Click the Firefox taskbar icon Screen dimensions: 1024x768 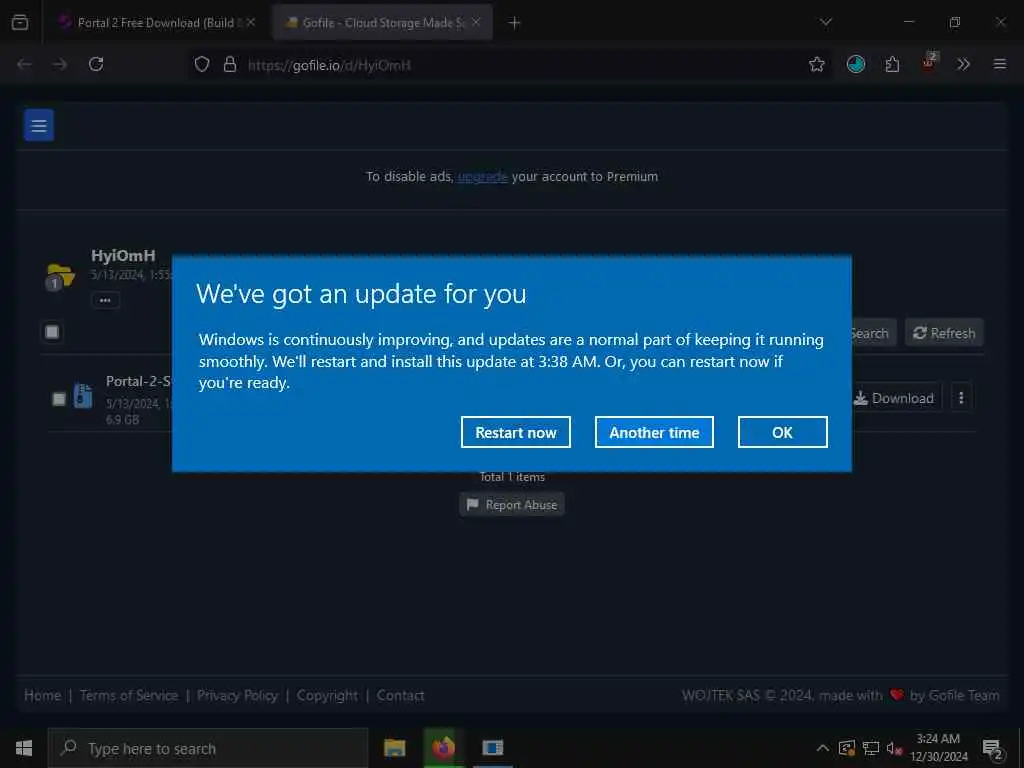pos(443,748)
